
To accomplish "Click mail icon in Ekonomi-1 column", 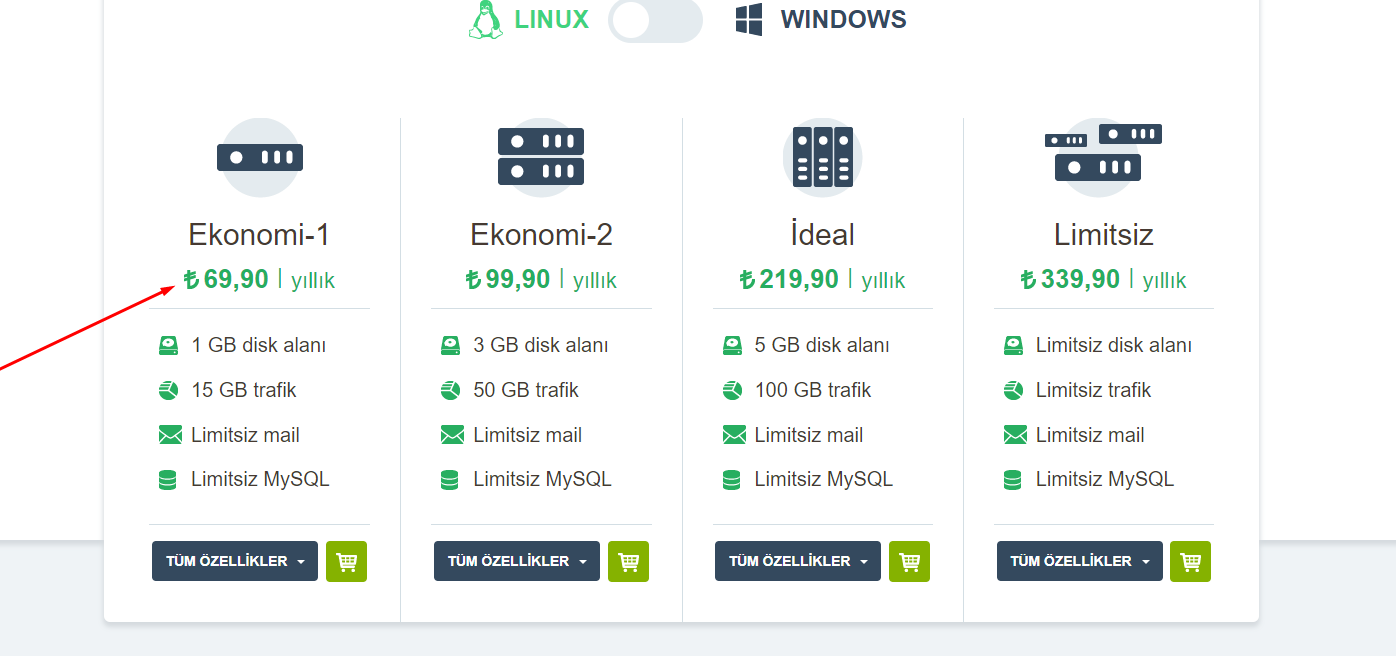I will pos(171,435).
